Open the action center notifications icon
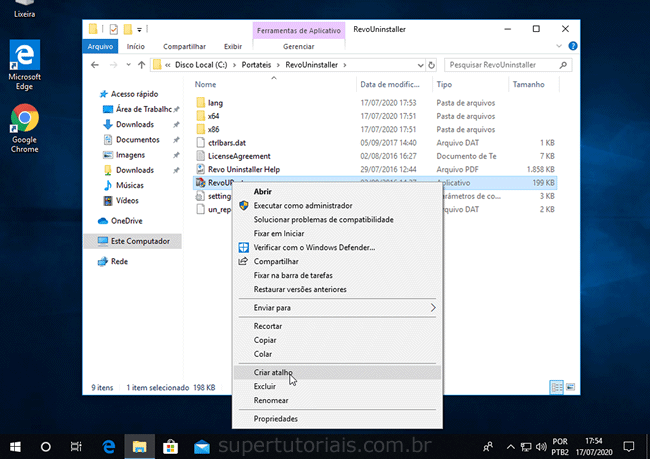 [x=629, y=446]
